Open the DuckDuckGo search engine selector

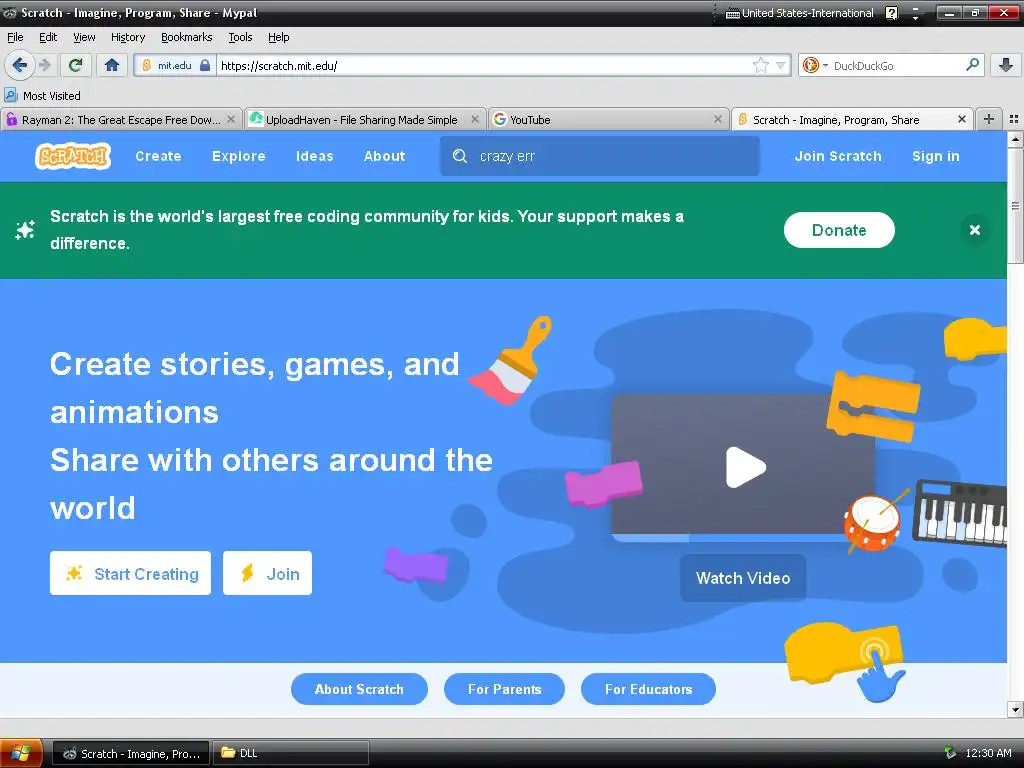(x=814, y=65)
